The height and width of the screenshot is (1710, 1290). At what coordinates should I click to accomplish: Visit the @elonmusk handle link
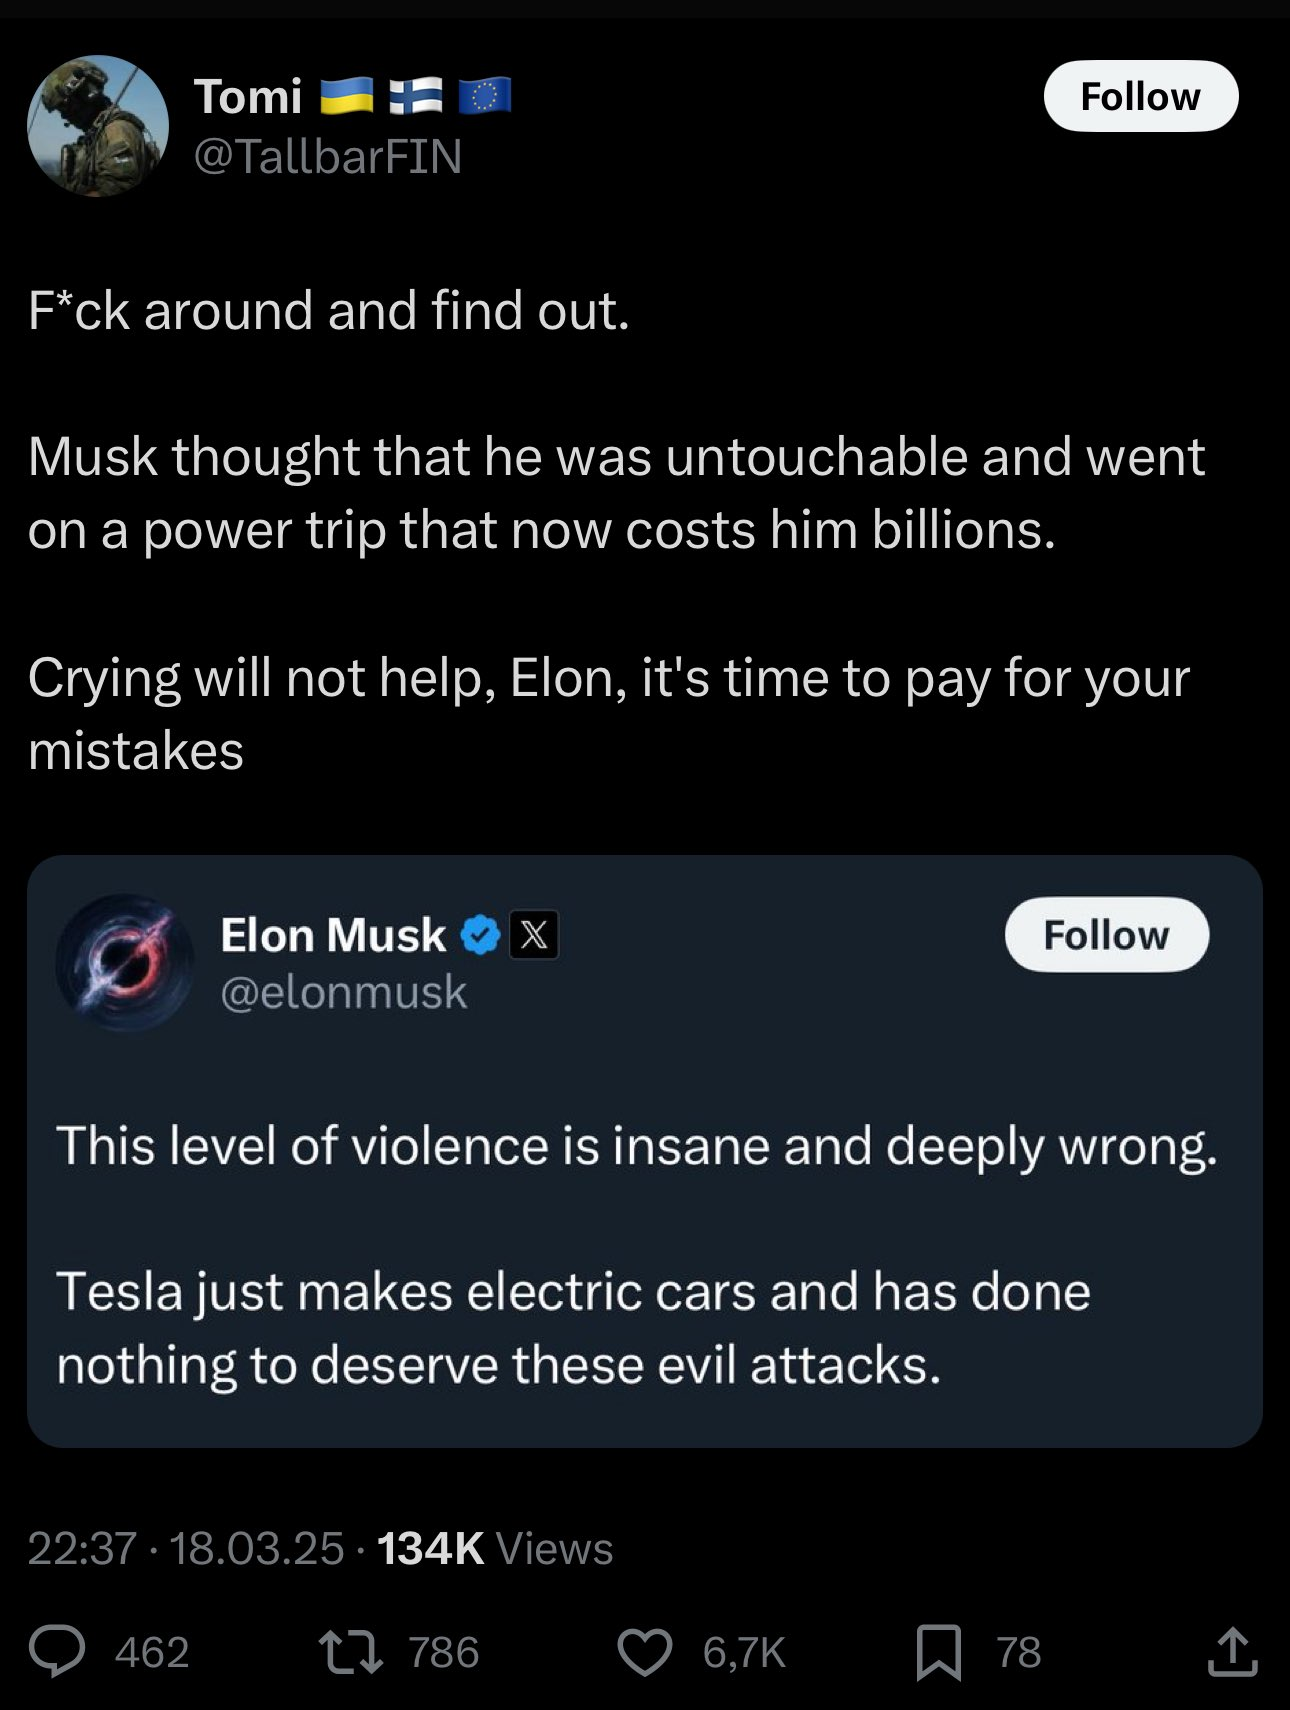pos(343,992)
